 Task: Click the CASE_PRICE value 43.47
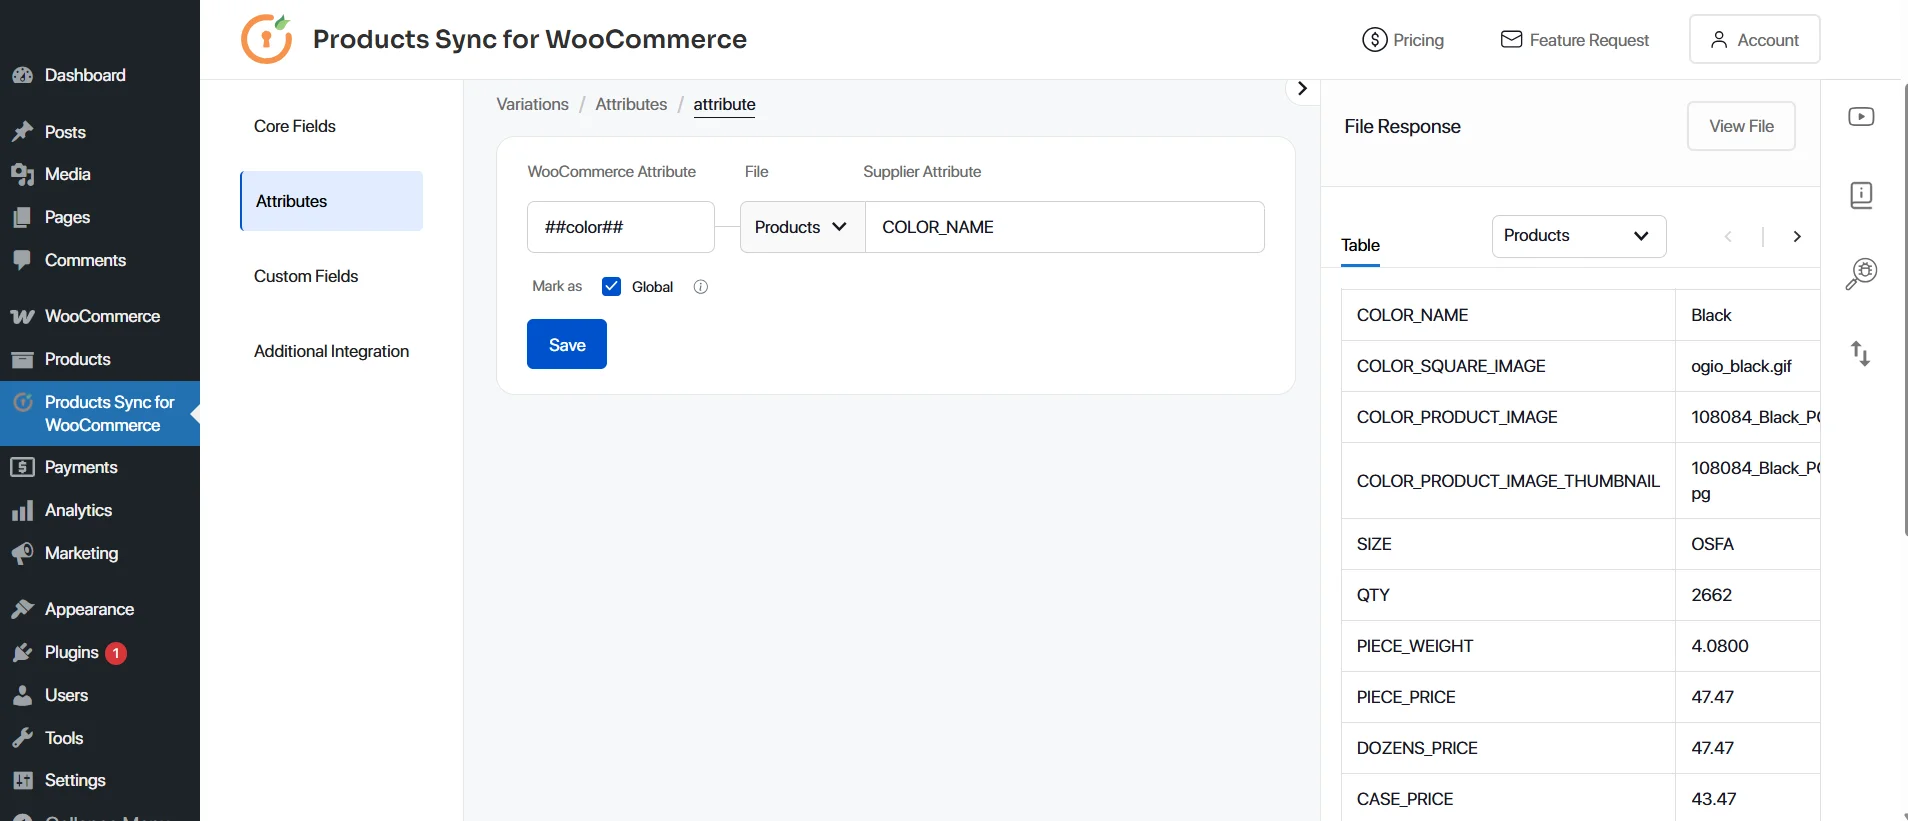click(1714, 799)
